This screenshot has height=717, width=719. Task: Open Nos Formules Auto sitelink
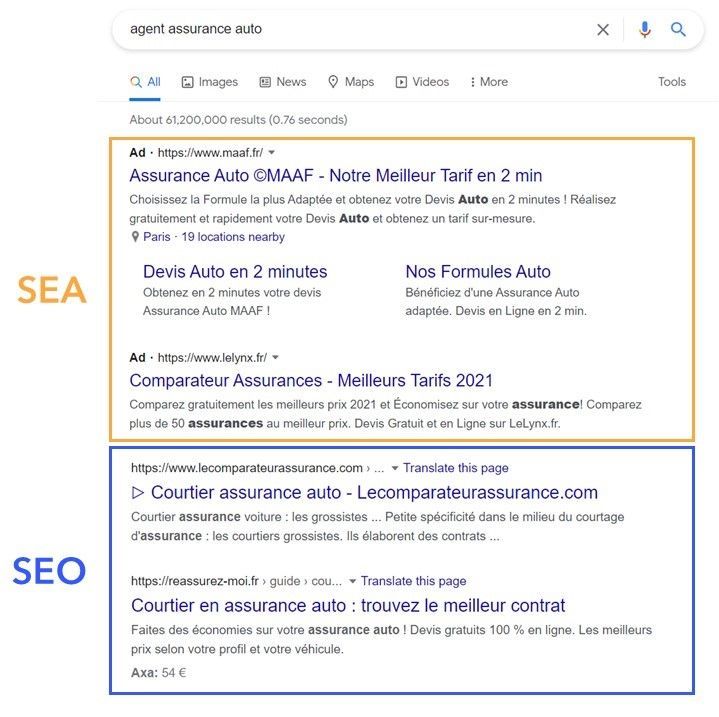(478, 272)
